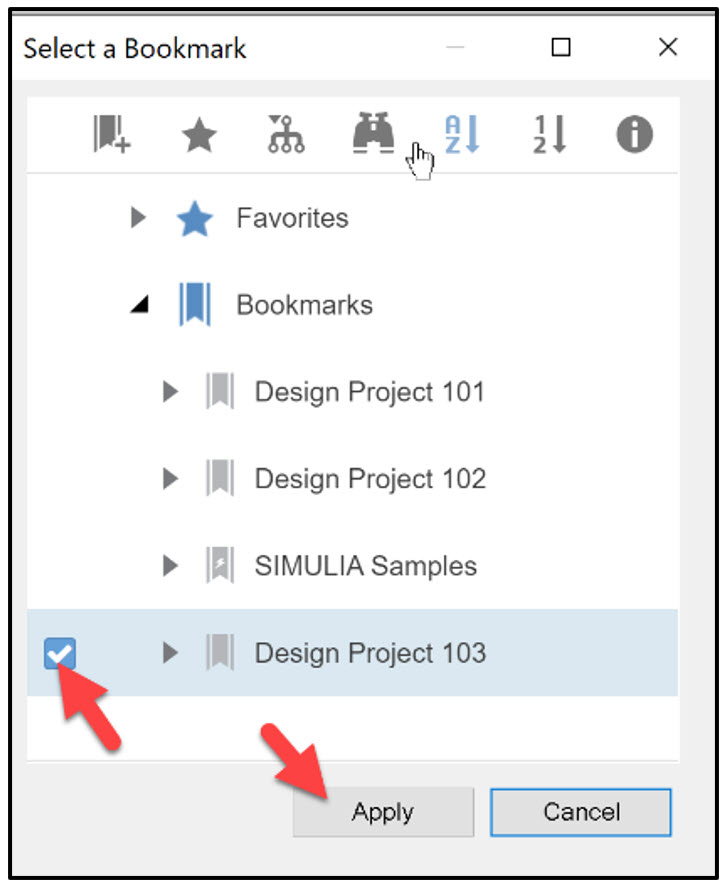Click the binoculars search icon
The height and width of the screenshot is (887, 723).
tap(372, 135)
